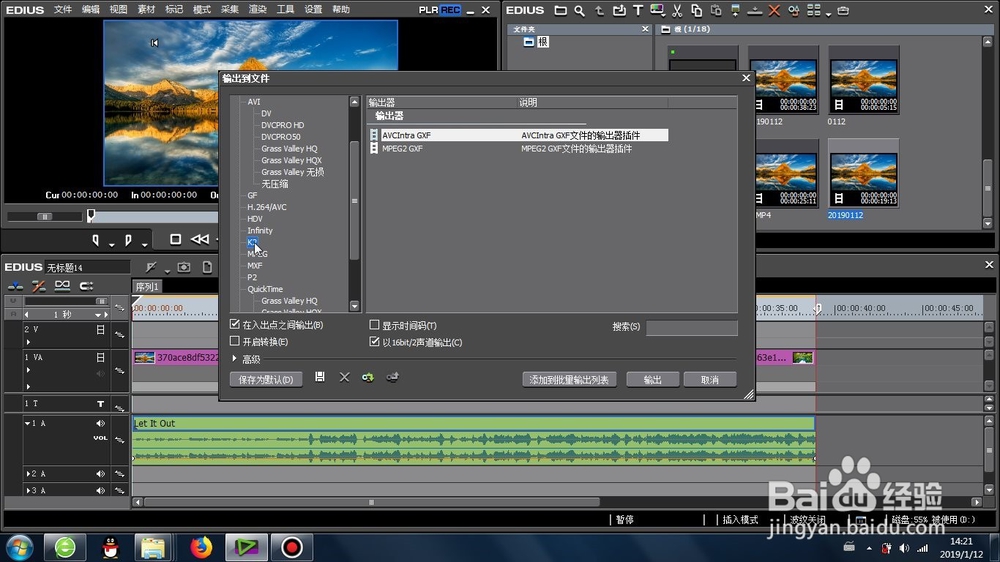Mute the 1 A audio track
Viewport: 1000px width, 562px height.
[100, 423]
